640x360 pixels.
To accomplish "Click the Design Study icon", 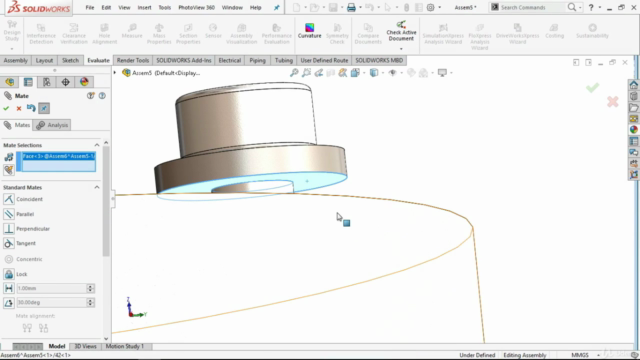I will [x=12, y=31].
